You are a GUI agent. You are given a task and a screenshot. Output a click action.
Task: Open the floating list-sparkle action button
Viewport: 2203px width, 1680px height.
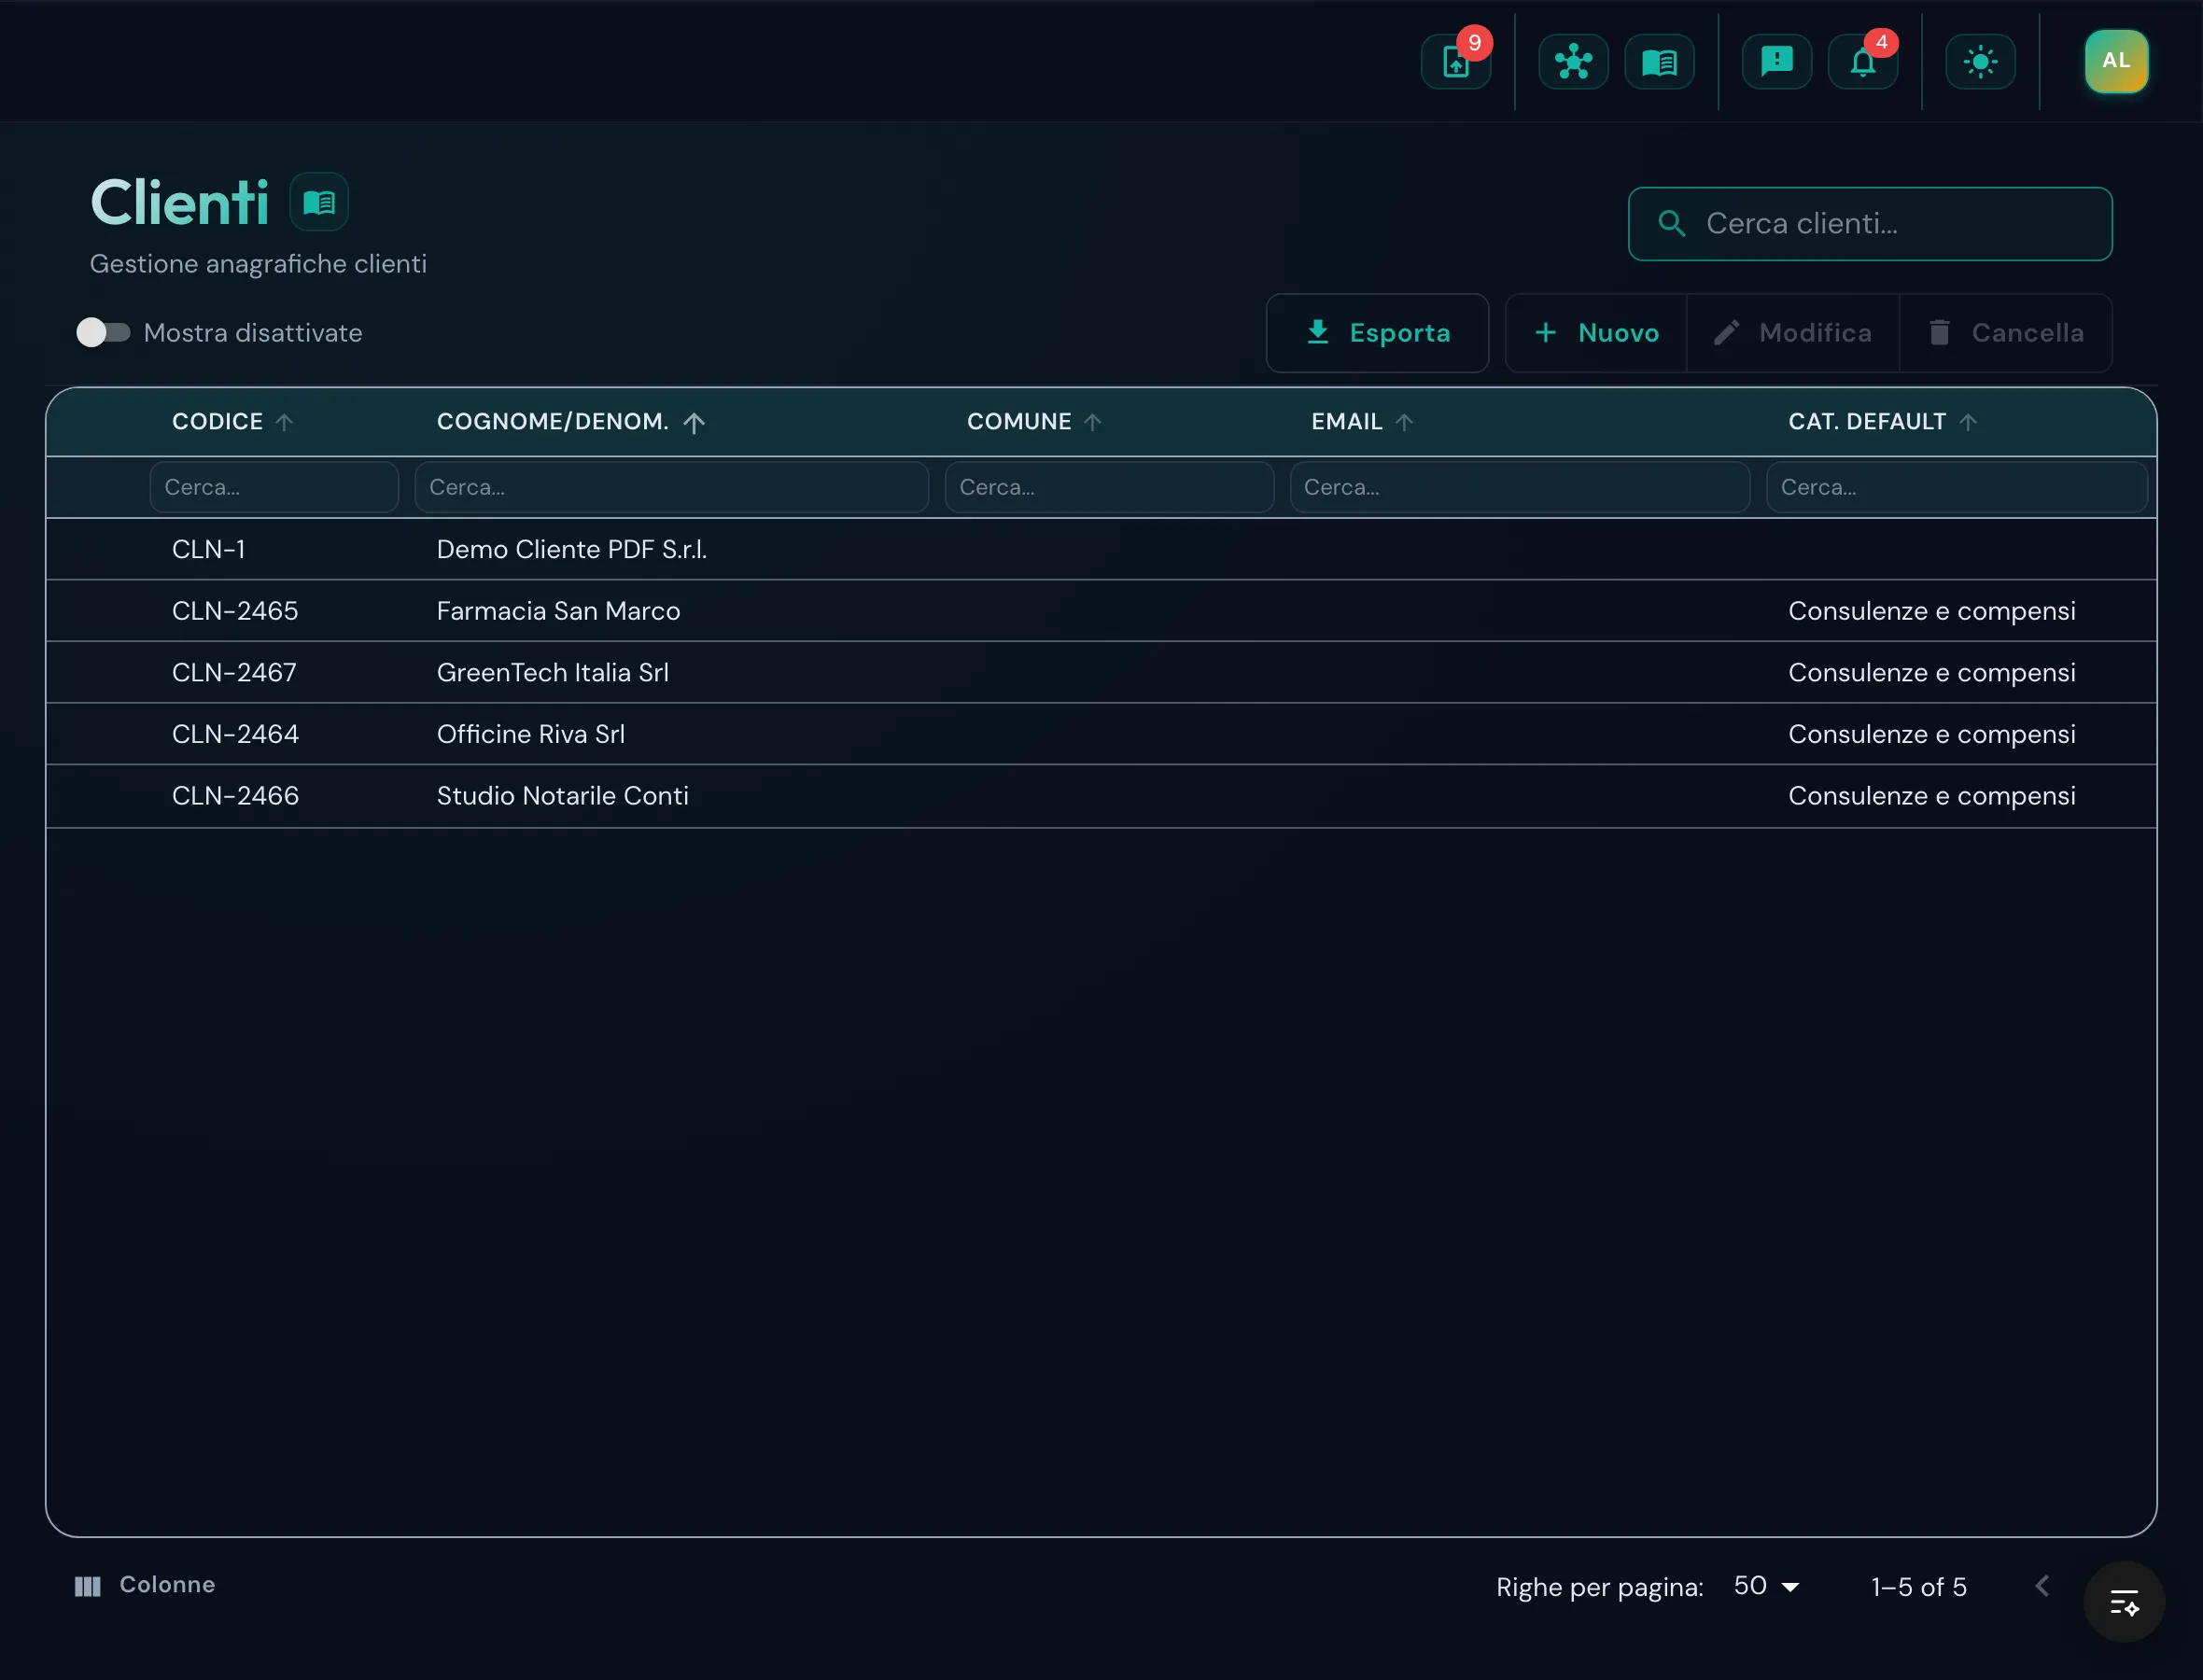(2124, 1602)
